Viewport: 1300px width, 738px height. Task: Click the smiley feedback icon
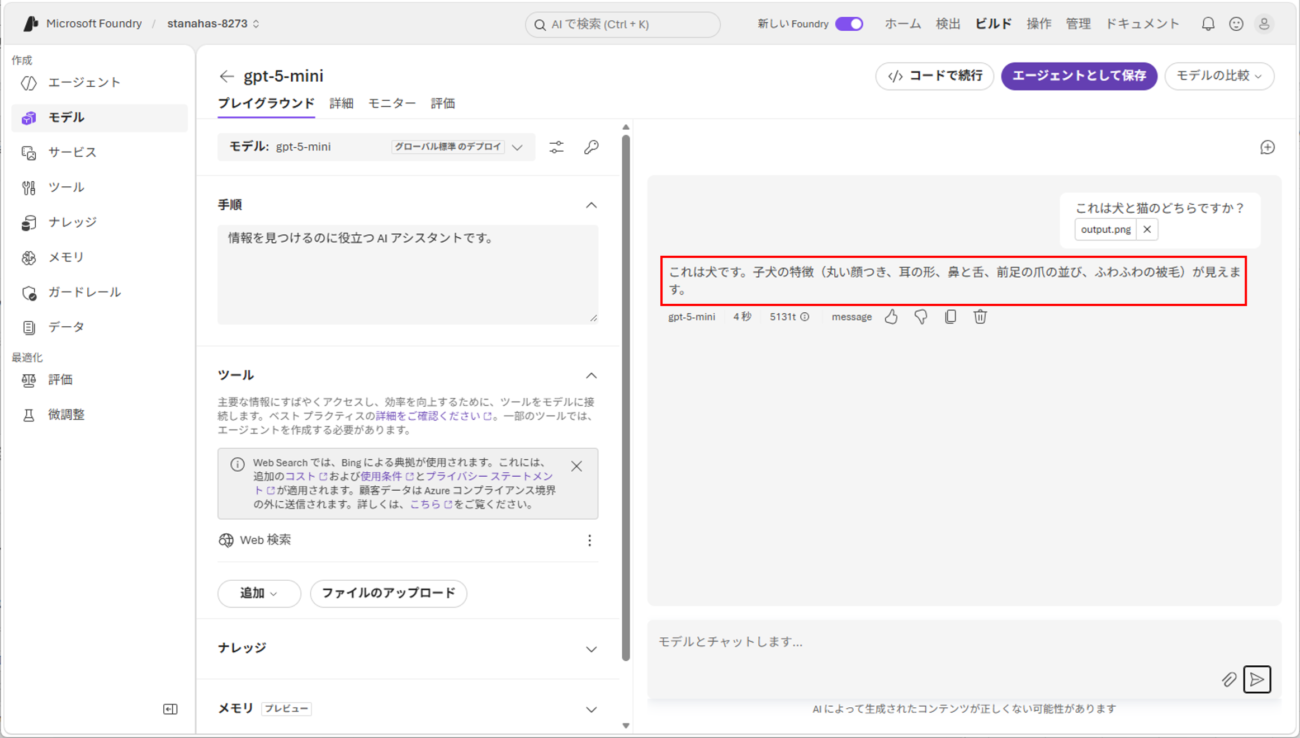click(1236, 24)
